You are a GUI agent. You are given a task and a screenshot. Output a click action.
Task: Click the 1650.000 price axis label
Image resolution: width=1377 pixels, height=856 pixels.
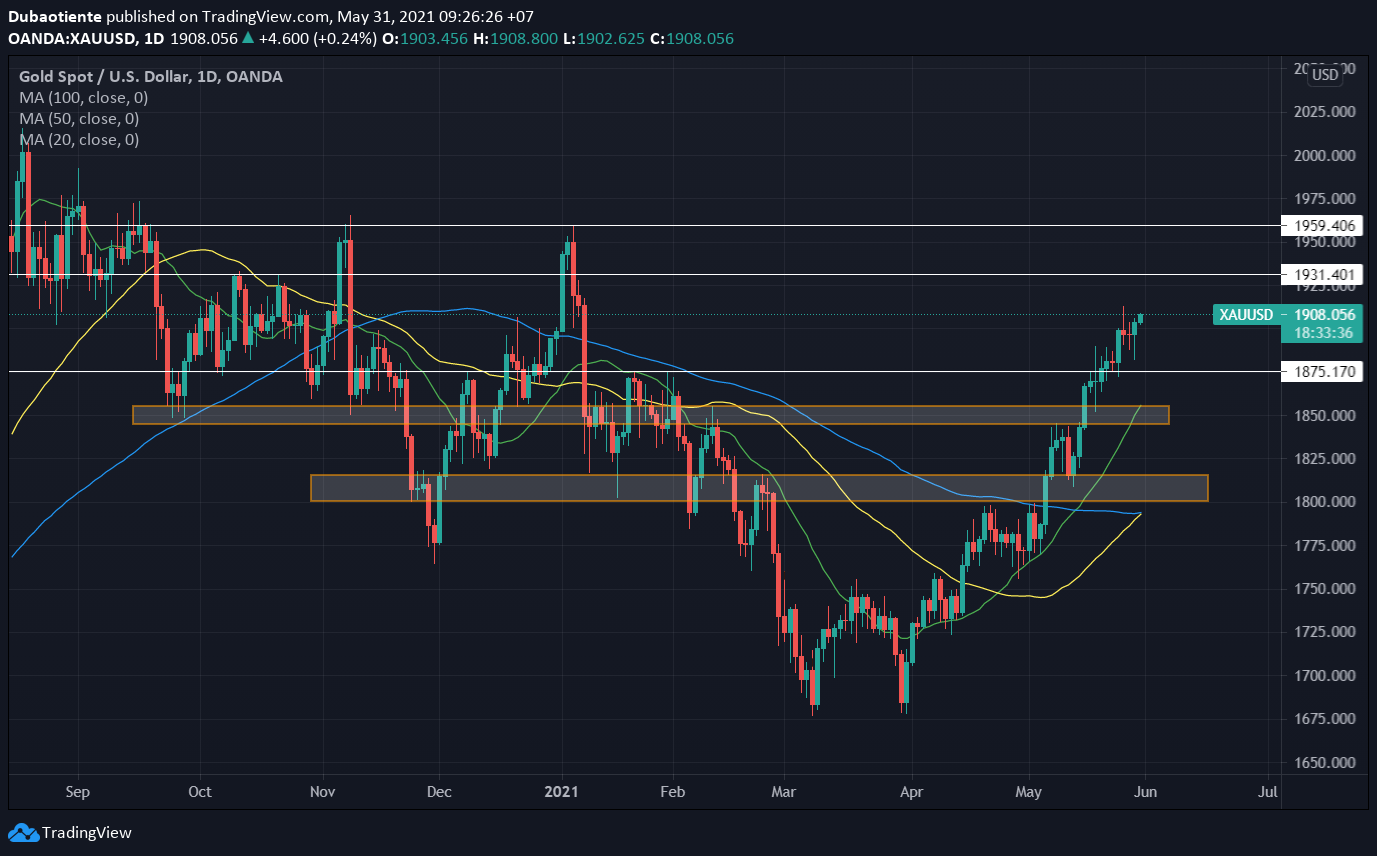click(x=1323, y=763)
